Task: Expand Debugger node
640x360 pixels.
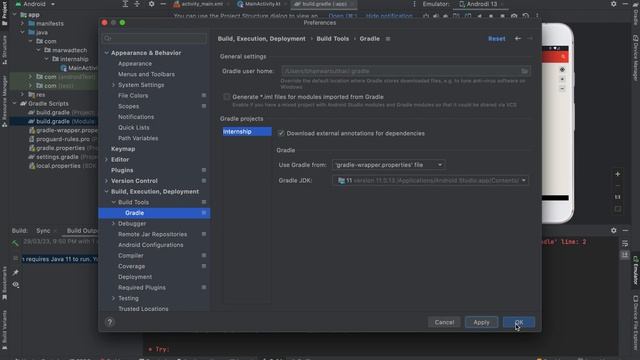Action: tap(113, 224)
